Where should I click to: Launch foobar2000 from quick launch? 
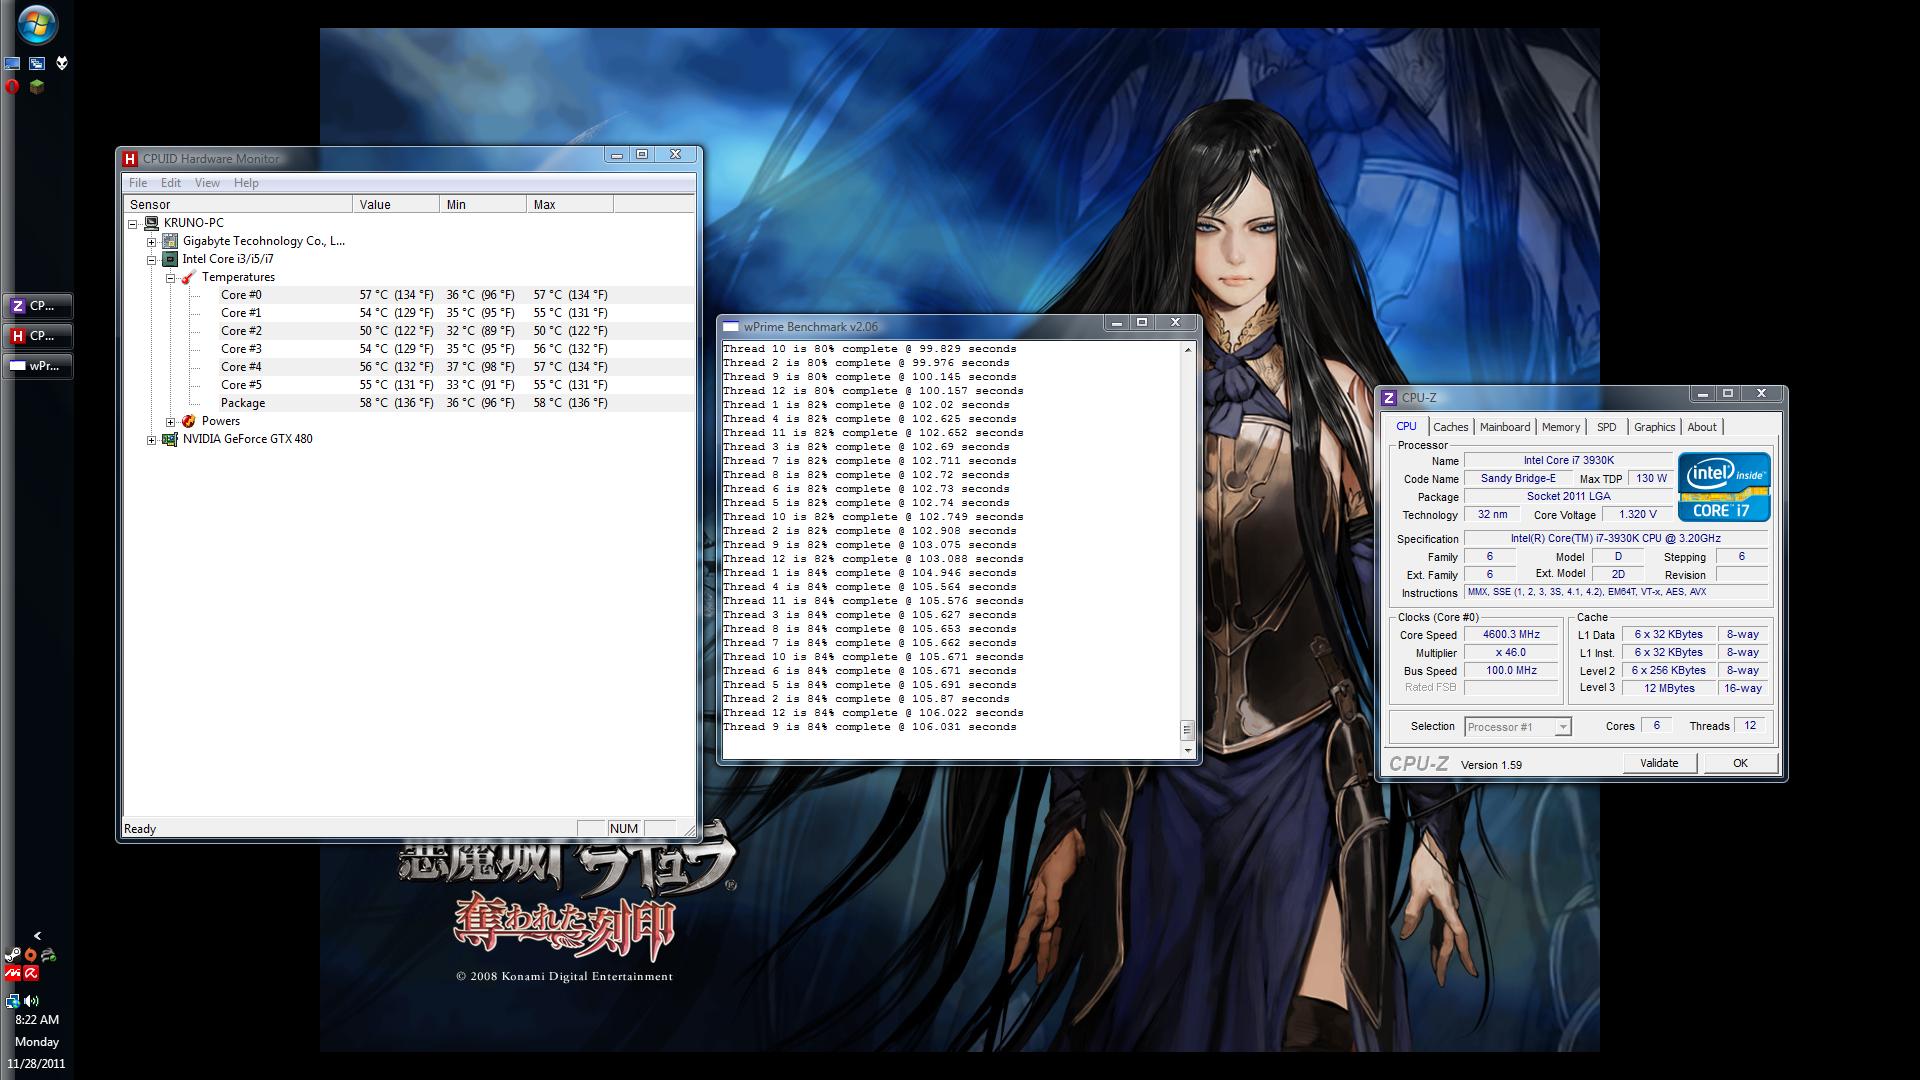[62, 63]
